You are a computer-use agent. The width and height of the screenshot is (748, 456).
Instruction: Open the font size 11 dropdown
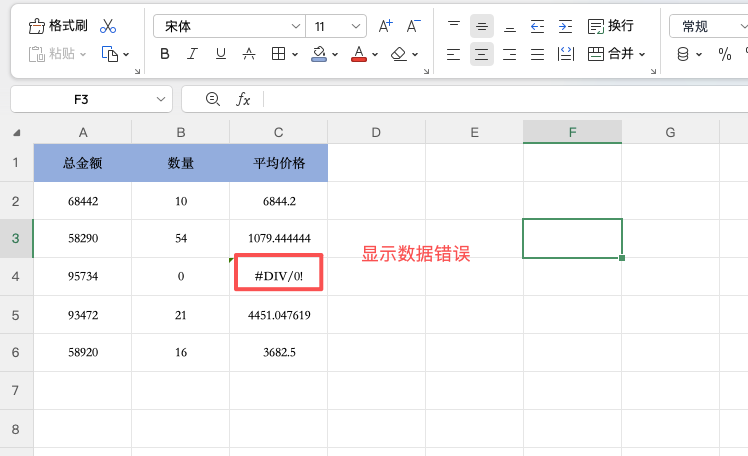tap(356, 26)
